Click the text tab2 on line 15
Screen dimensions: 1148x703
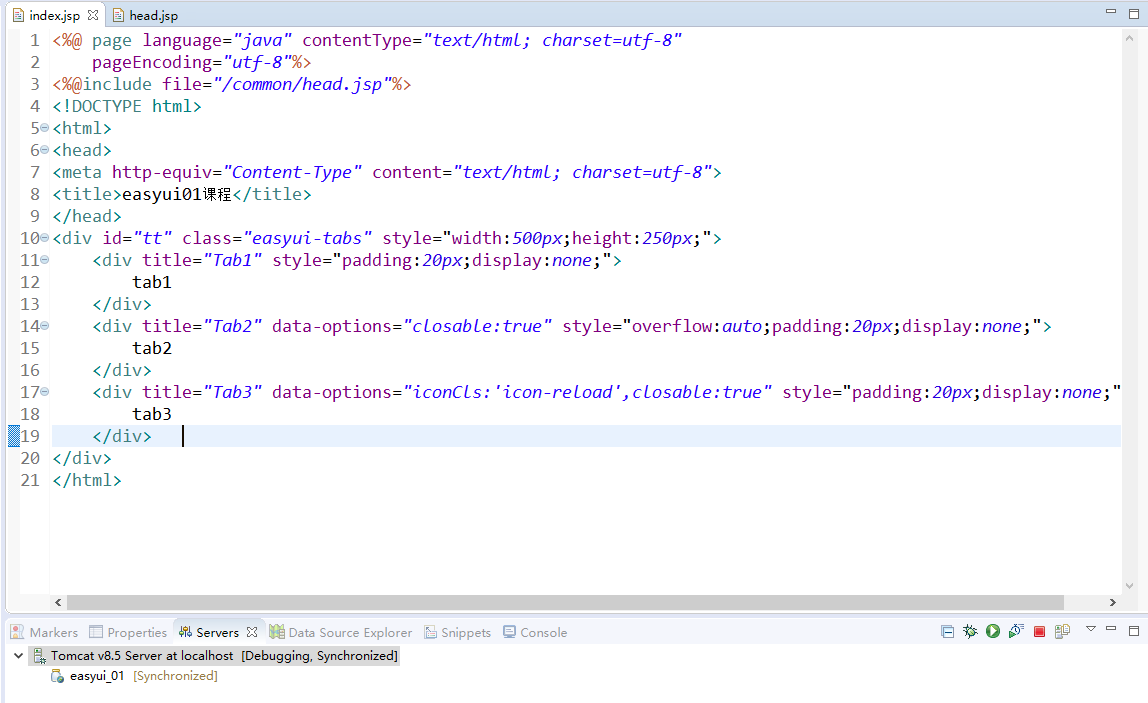(x=152, y=348)
